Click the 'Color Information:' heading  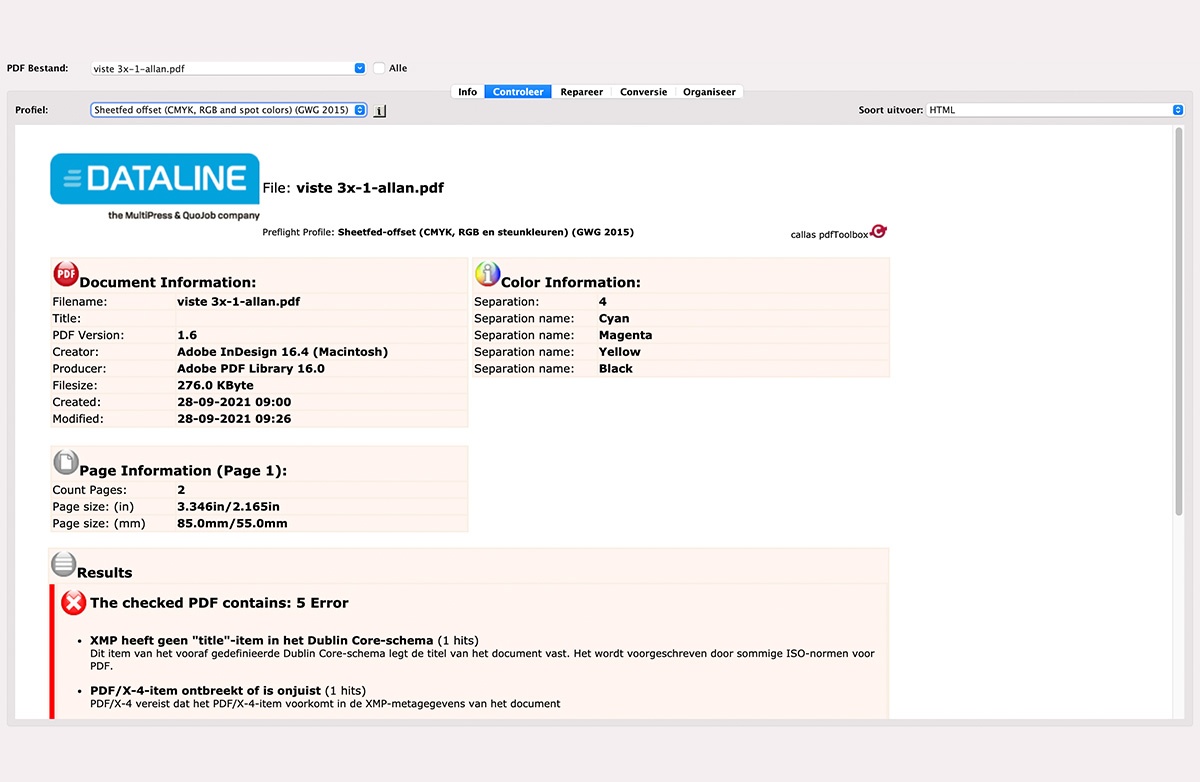click(x=571, y=283)
